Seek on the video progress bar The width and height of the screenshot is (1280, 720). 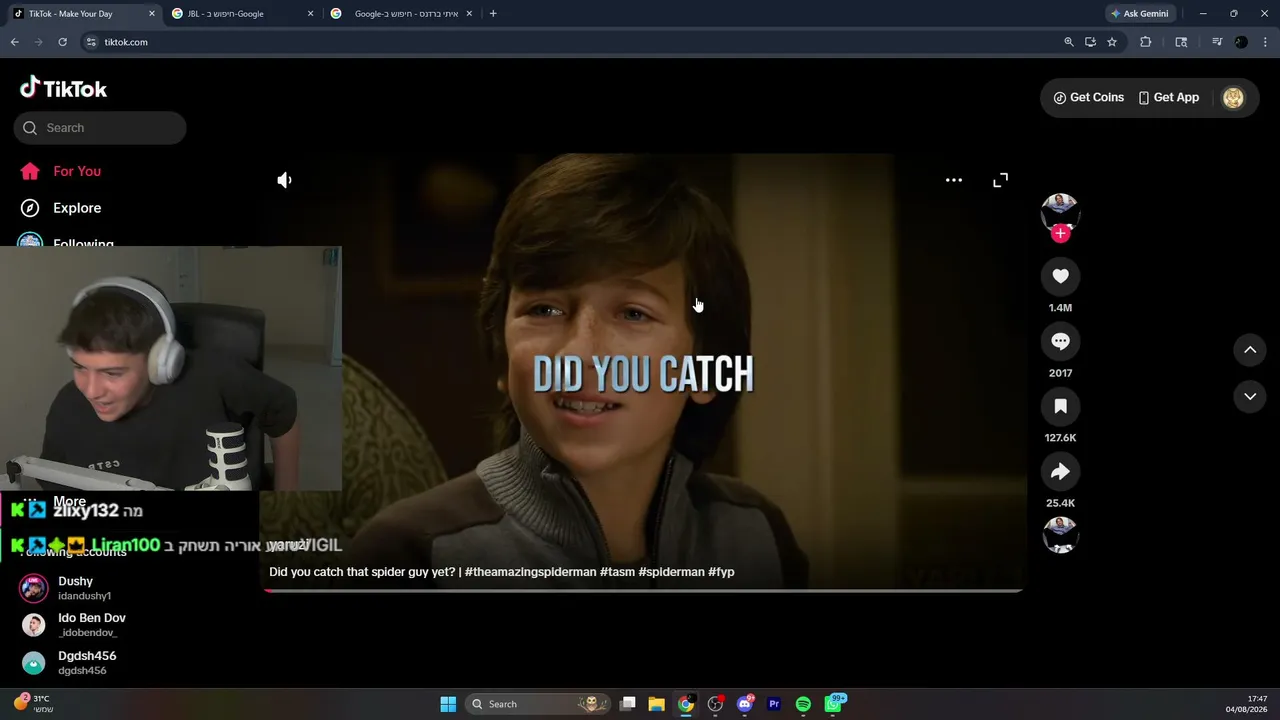point(643,590)
